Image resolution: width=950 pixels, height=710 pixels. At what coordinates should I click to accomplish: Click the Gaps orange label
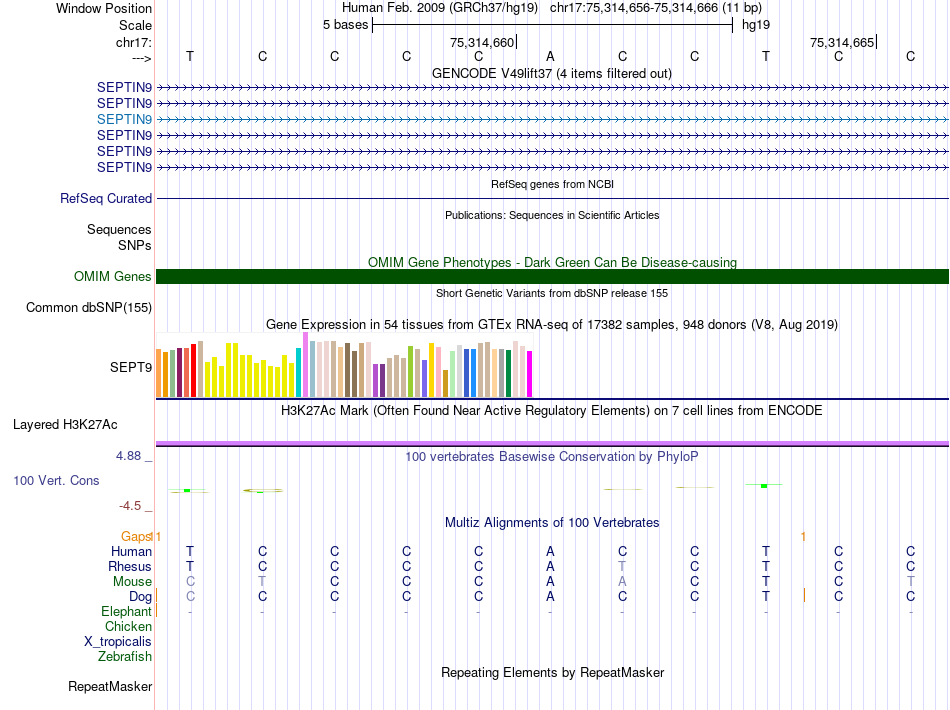click(x=136, y=536)
